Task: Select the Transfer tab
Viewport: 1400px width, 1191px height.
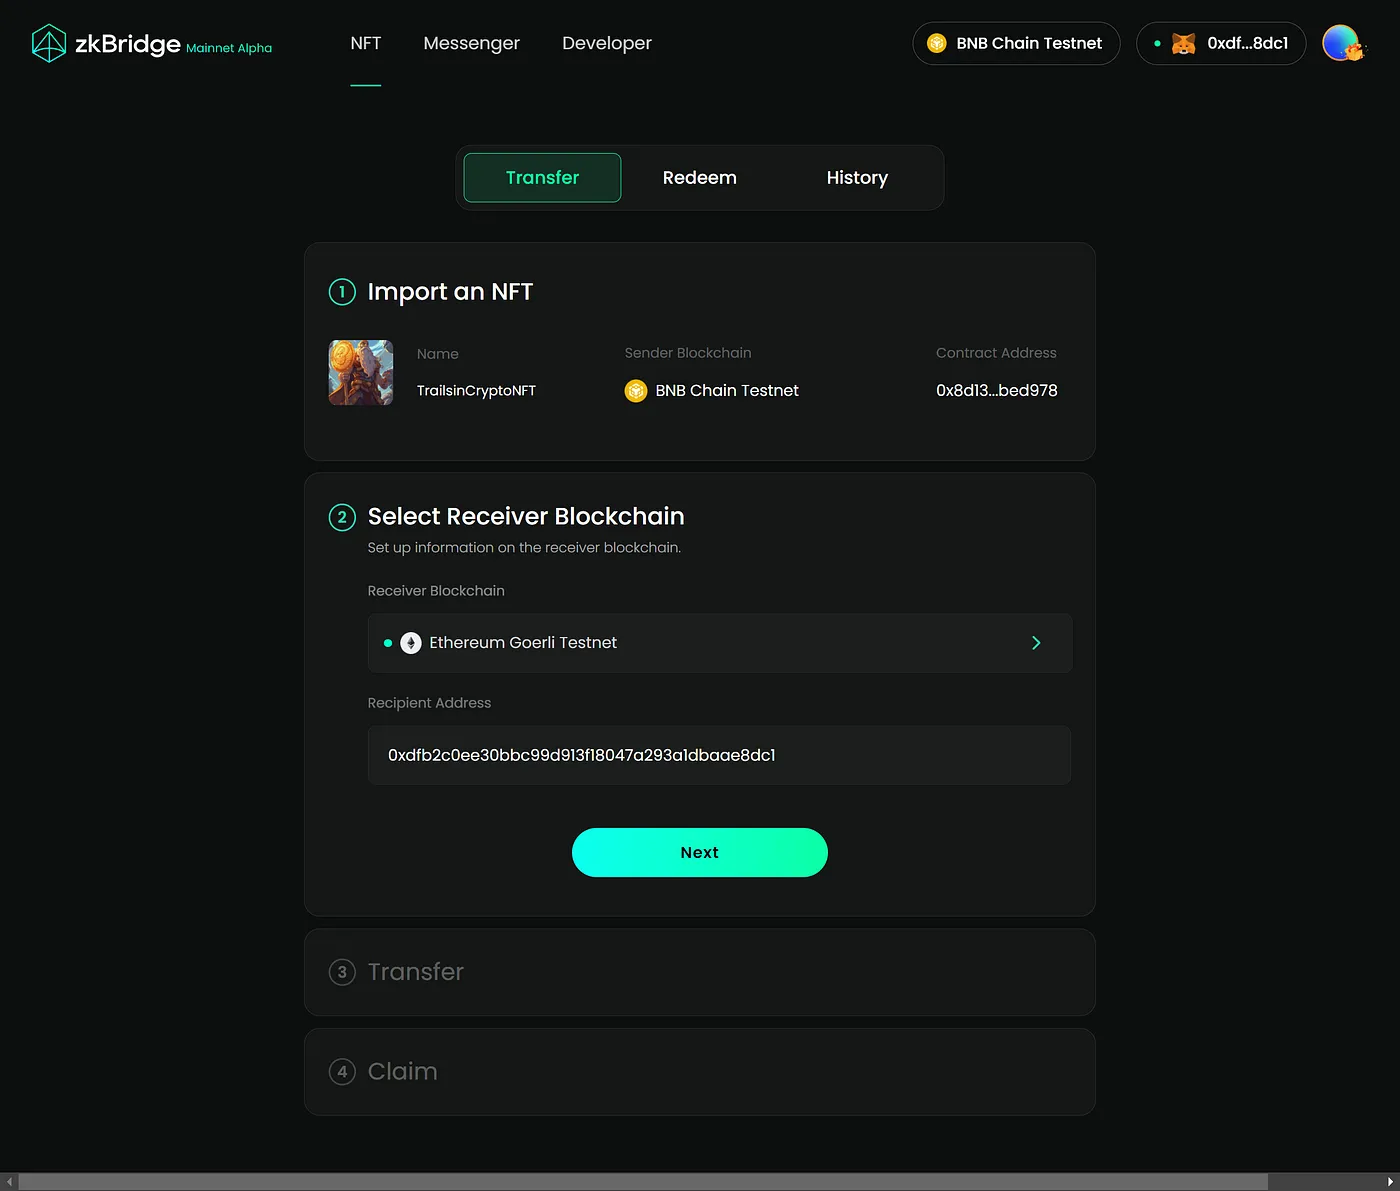Action: [x=542, y=177]
